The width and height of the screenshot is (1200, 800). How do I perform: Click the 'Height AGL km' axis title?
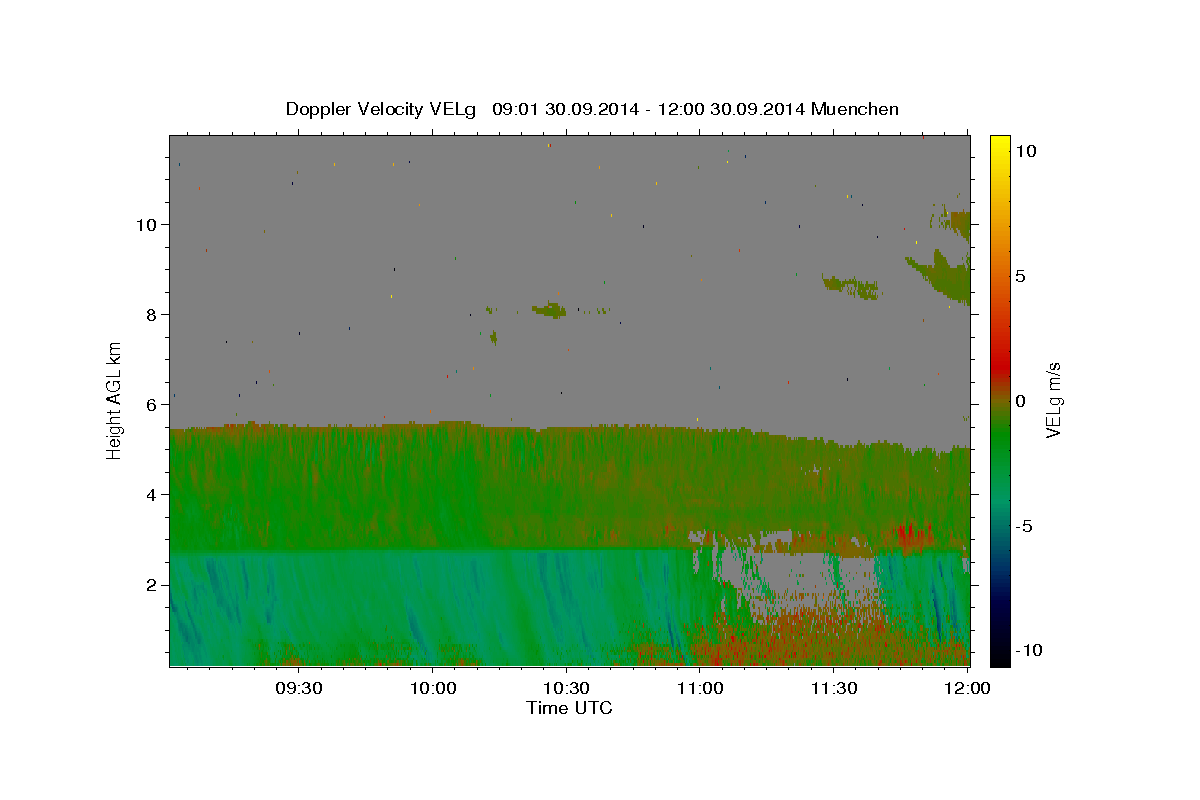pos(115,400)
